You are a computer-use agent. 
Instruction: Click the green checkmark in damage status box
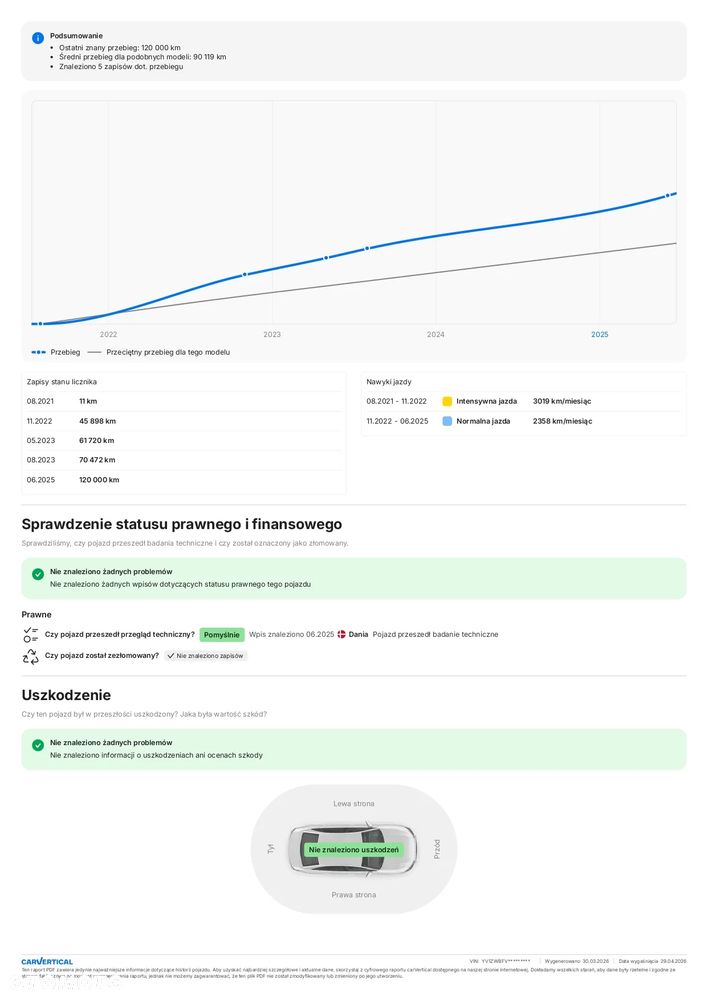click(x=38, y=745)
